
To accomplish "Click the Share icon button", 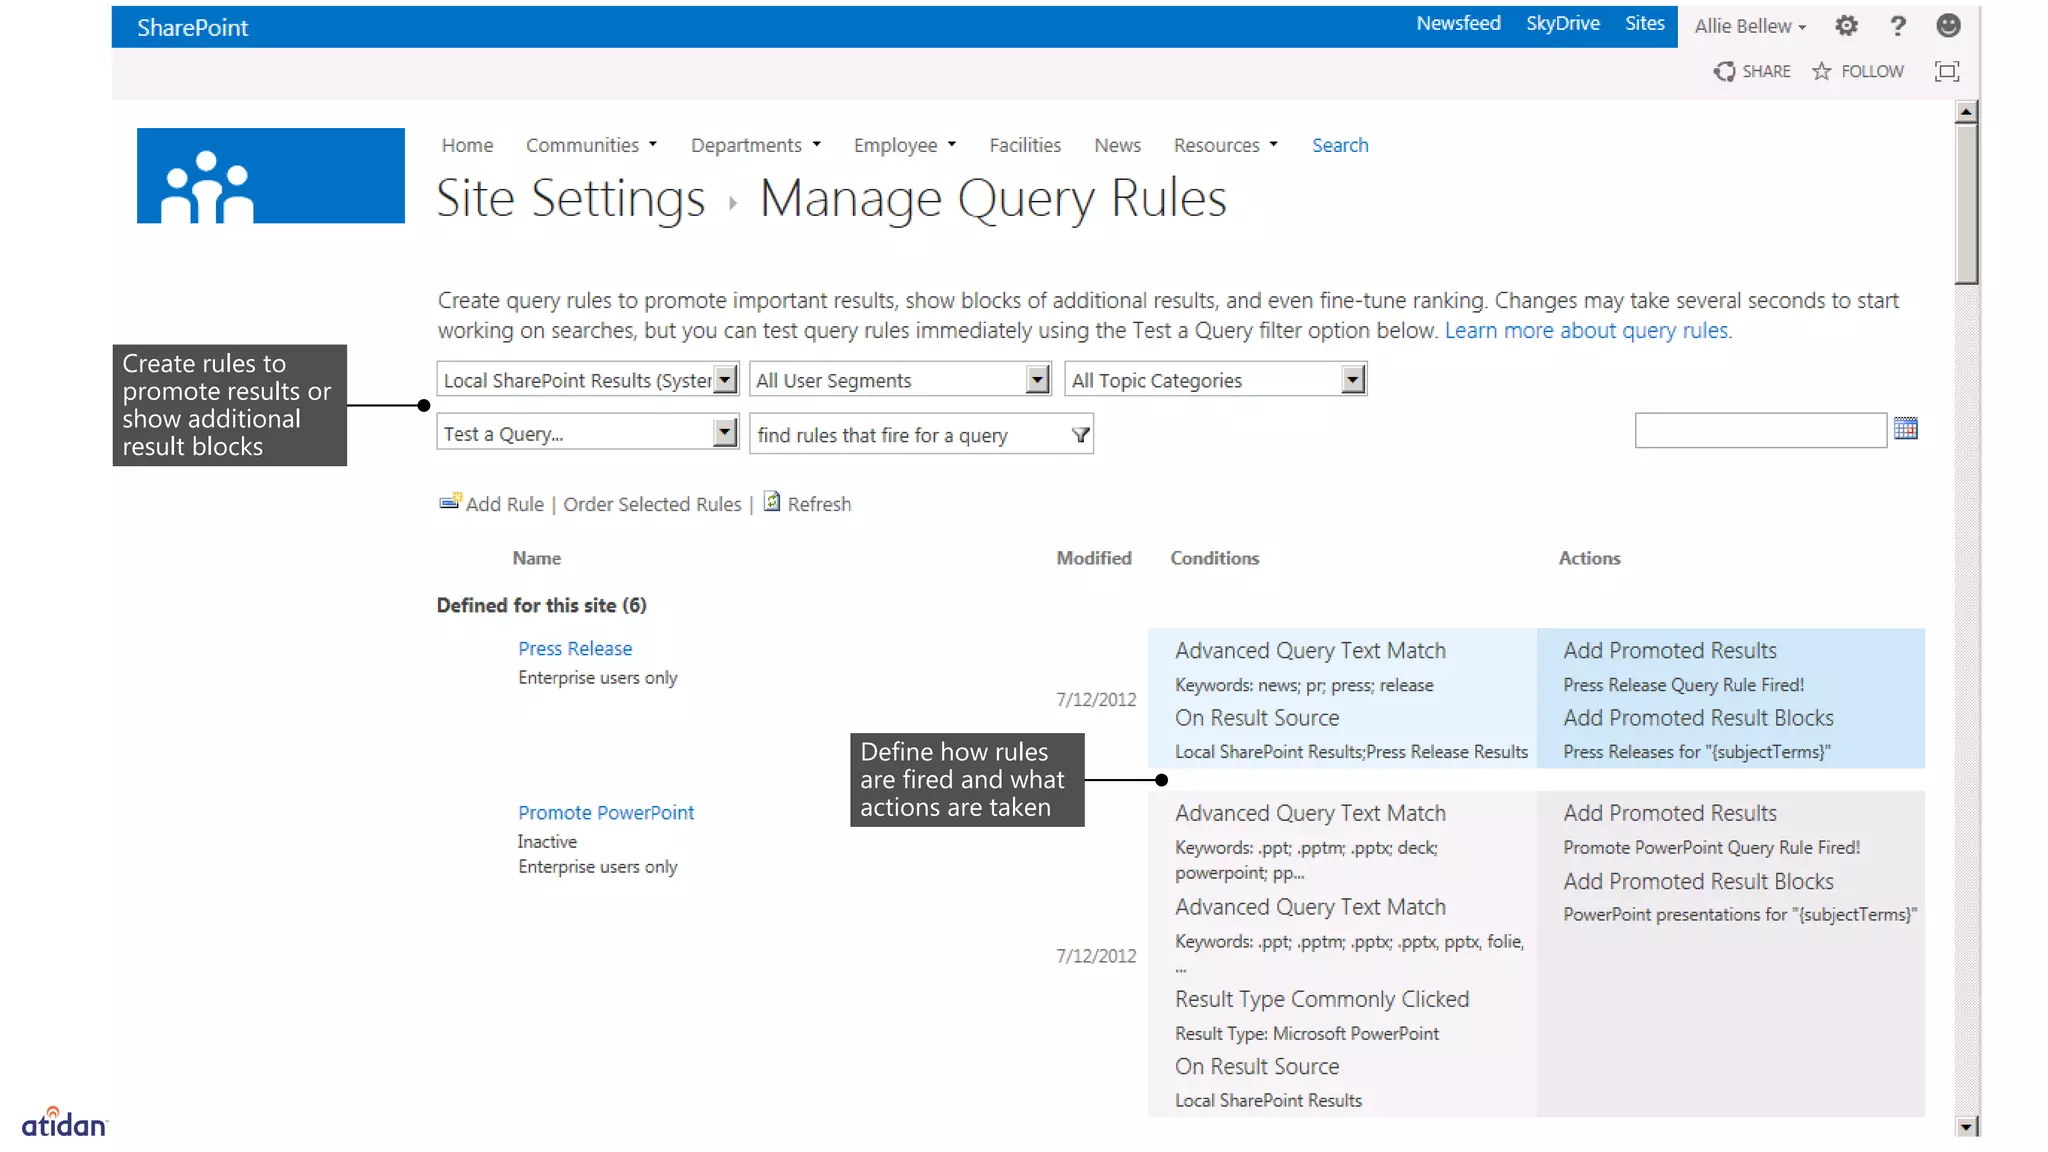I will point(1752,71).
